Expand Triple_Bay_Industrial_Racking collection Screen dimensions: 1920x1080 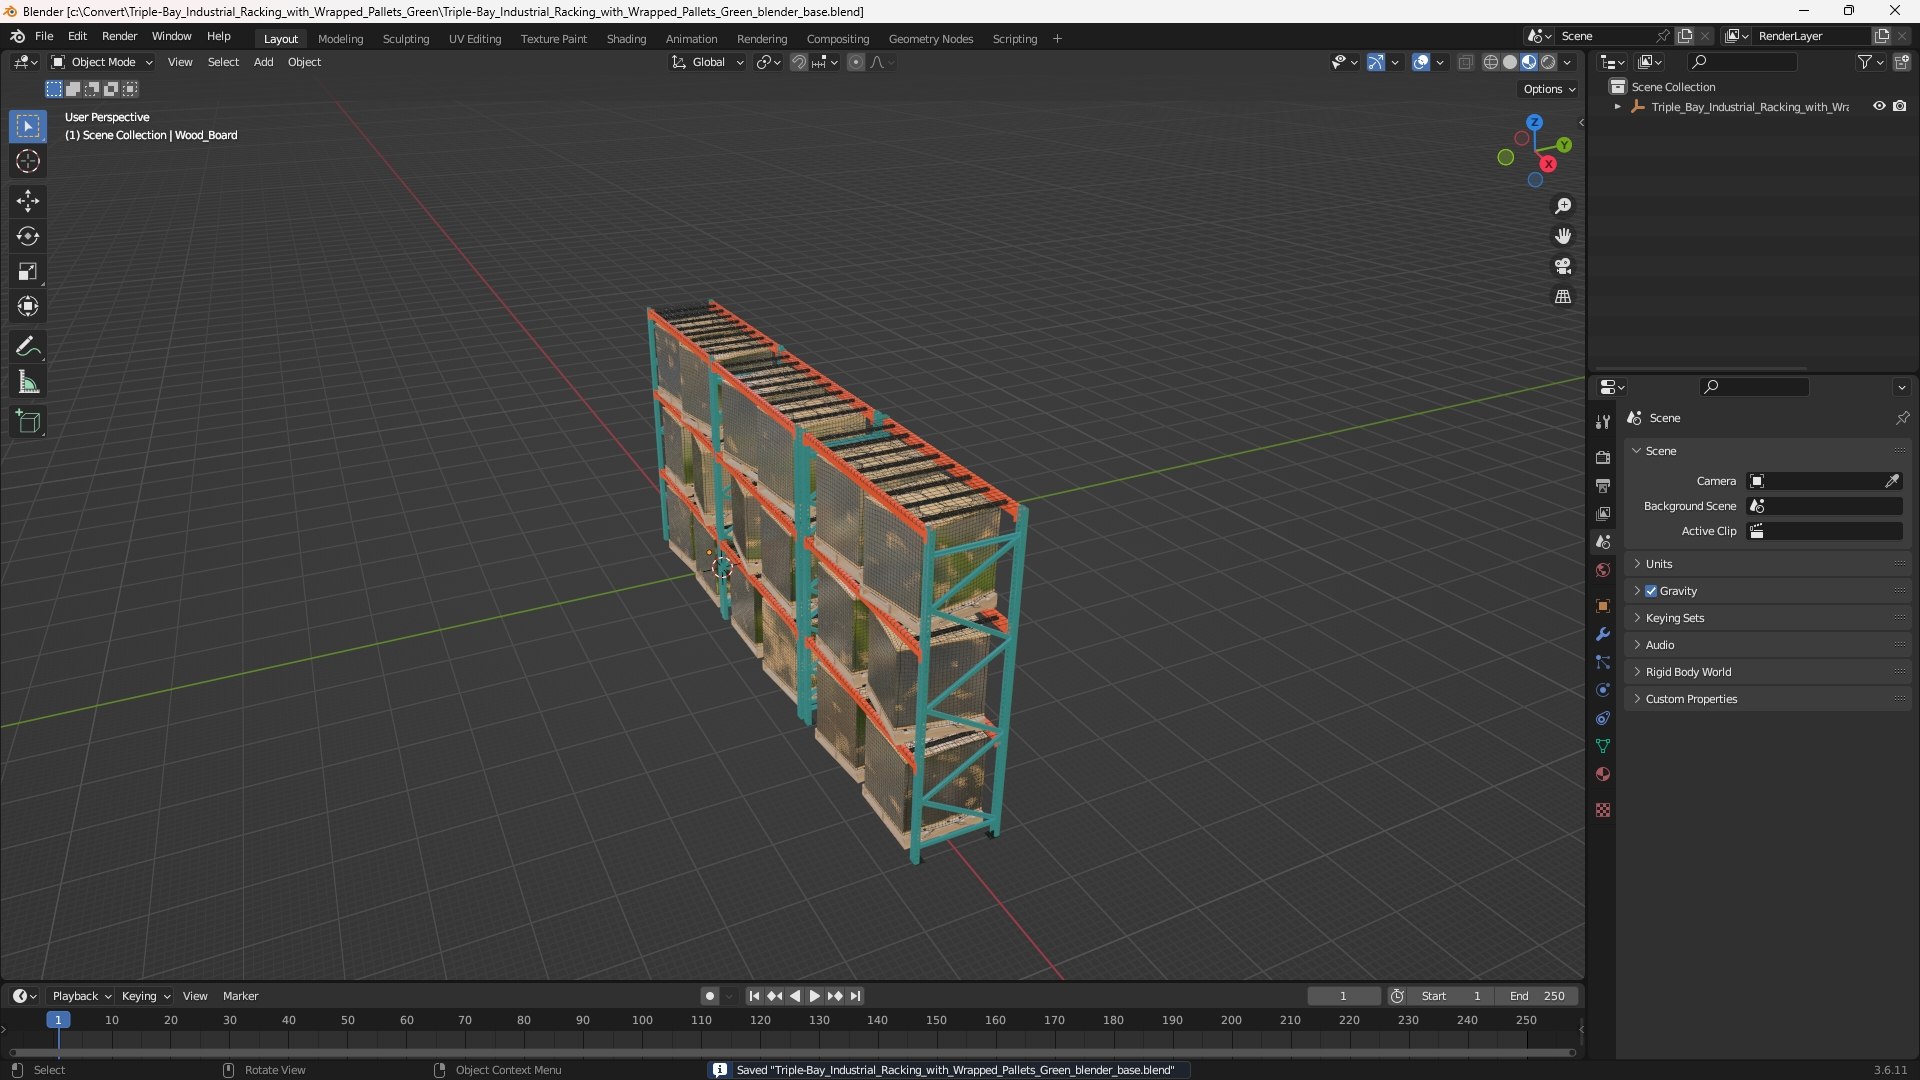coord(1617,107)
